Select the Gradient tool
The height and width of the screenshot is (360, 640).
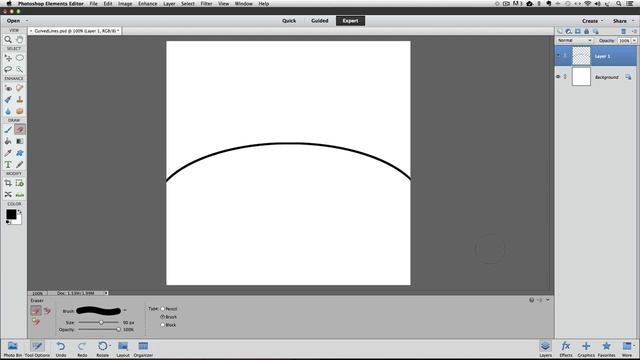[20, 141]
